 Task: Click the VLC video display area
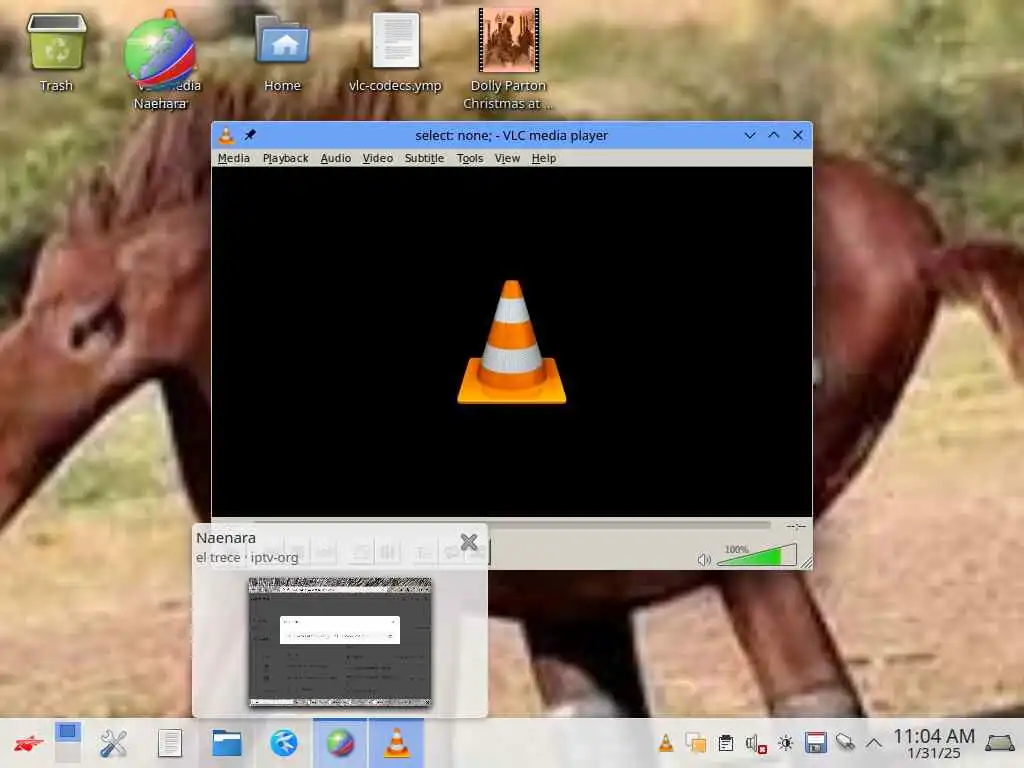click(512, 342)
